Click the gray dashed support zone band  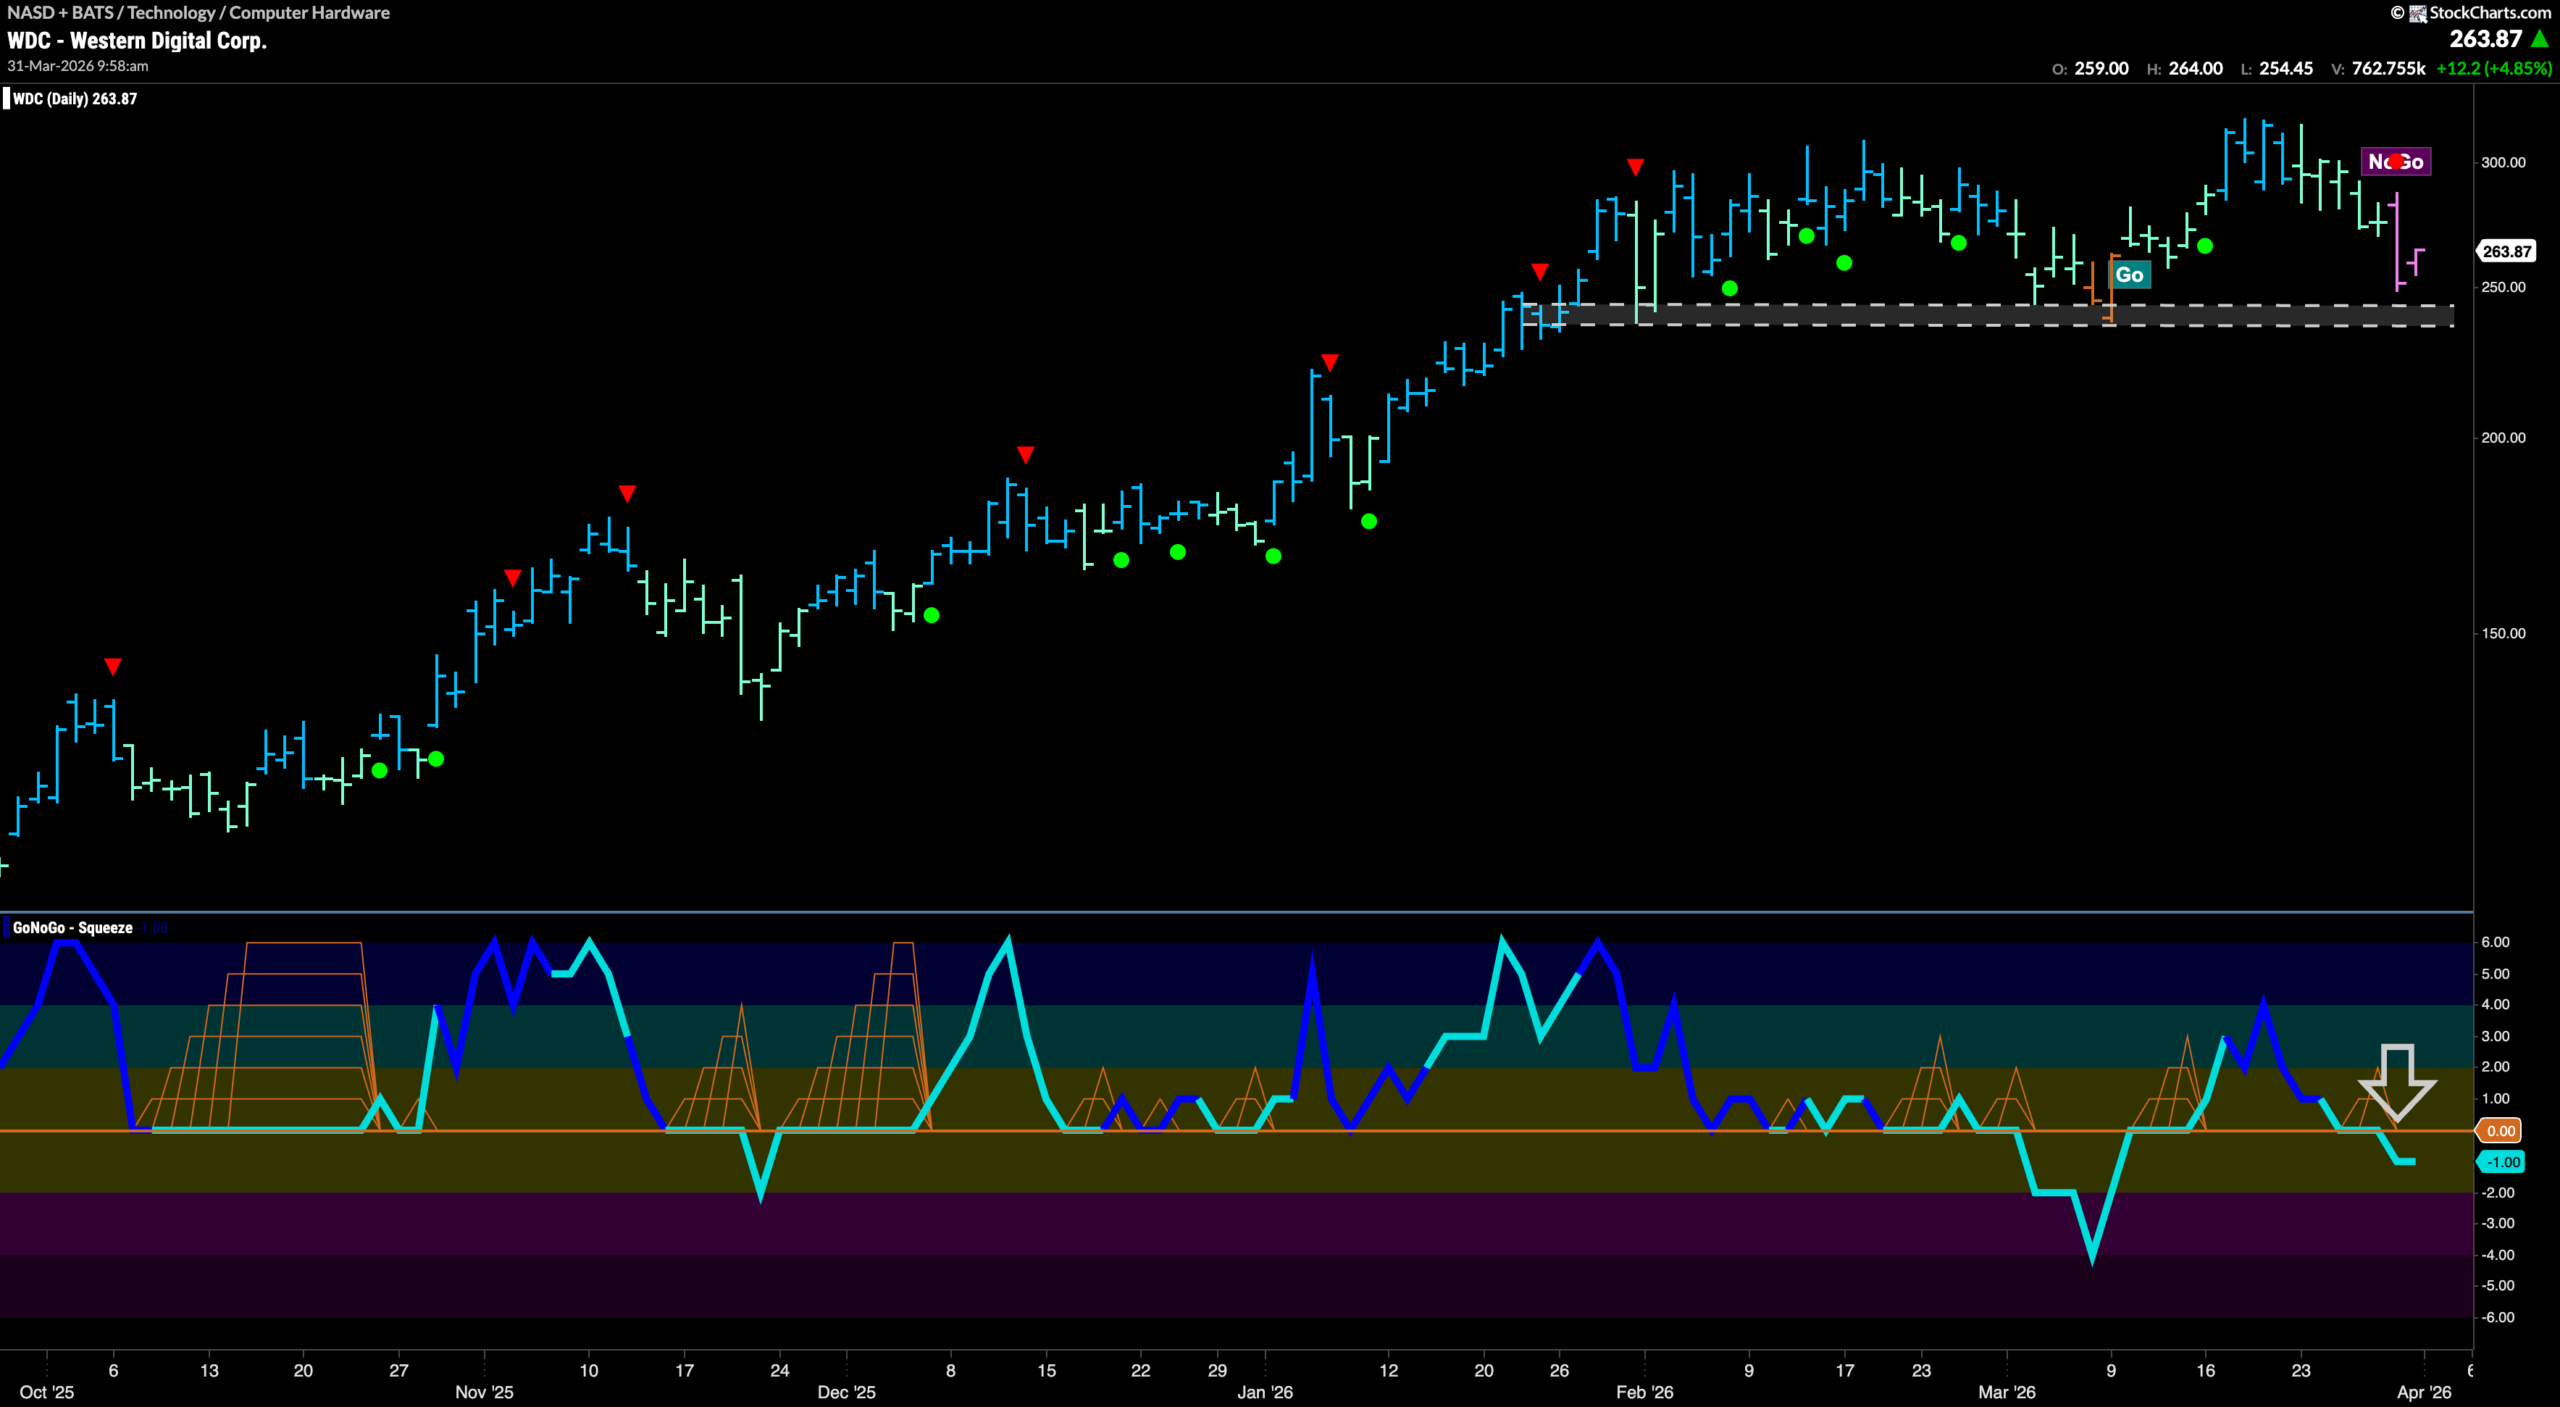[x=1988, y=315]
